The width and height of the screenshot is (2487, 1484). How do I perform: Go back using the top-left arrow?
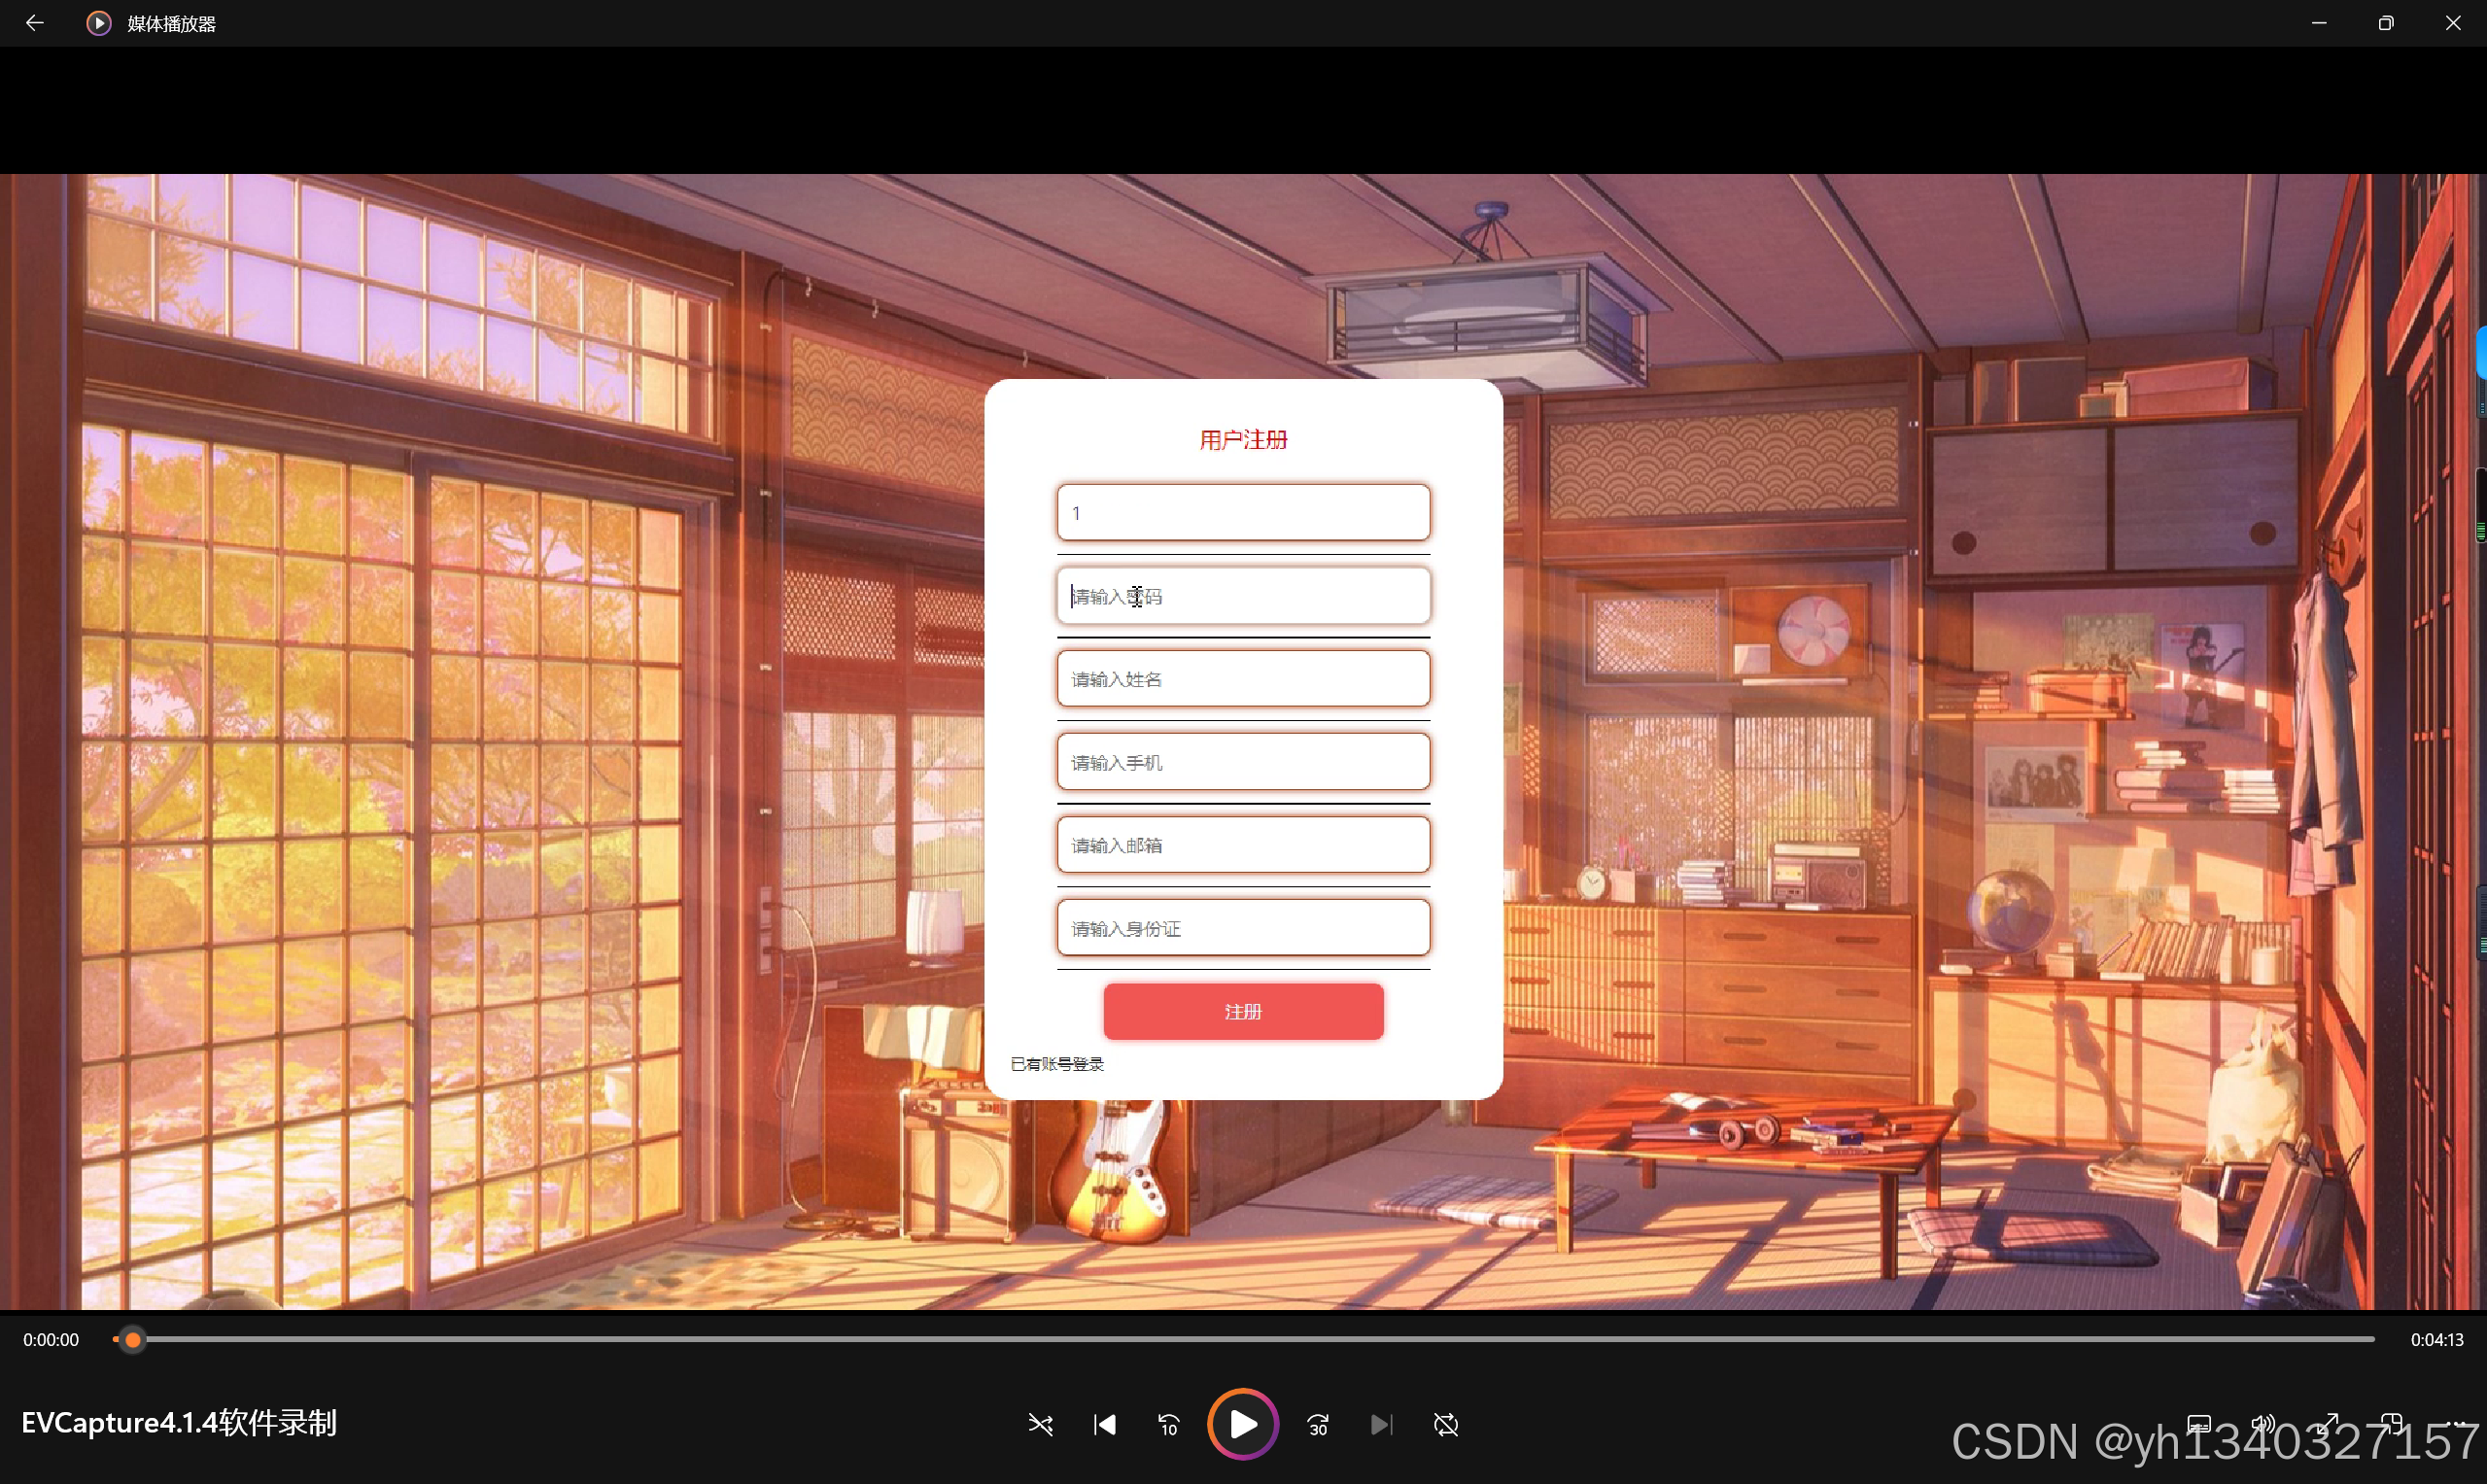point(35,23)
